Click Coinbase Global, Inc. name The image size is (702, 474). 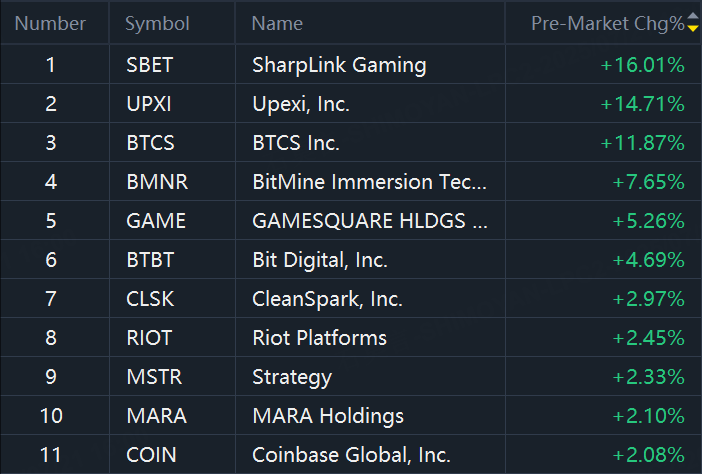[x=351, y=454]
